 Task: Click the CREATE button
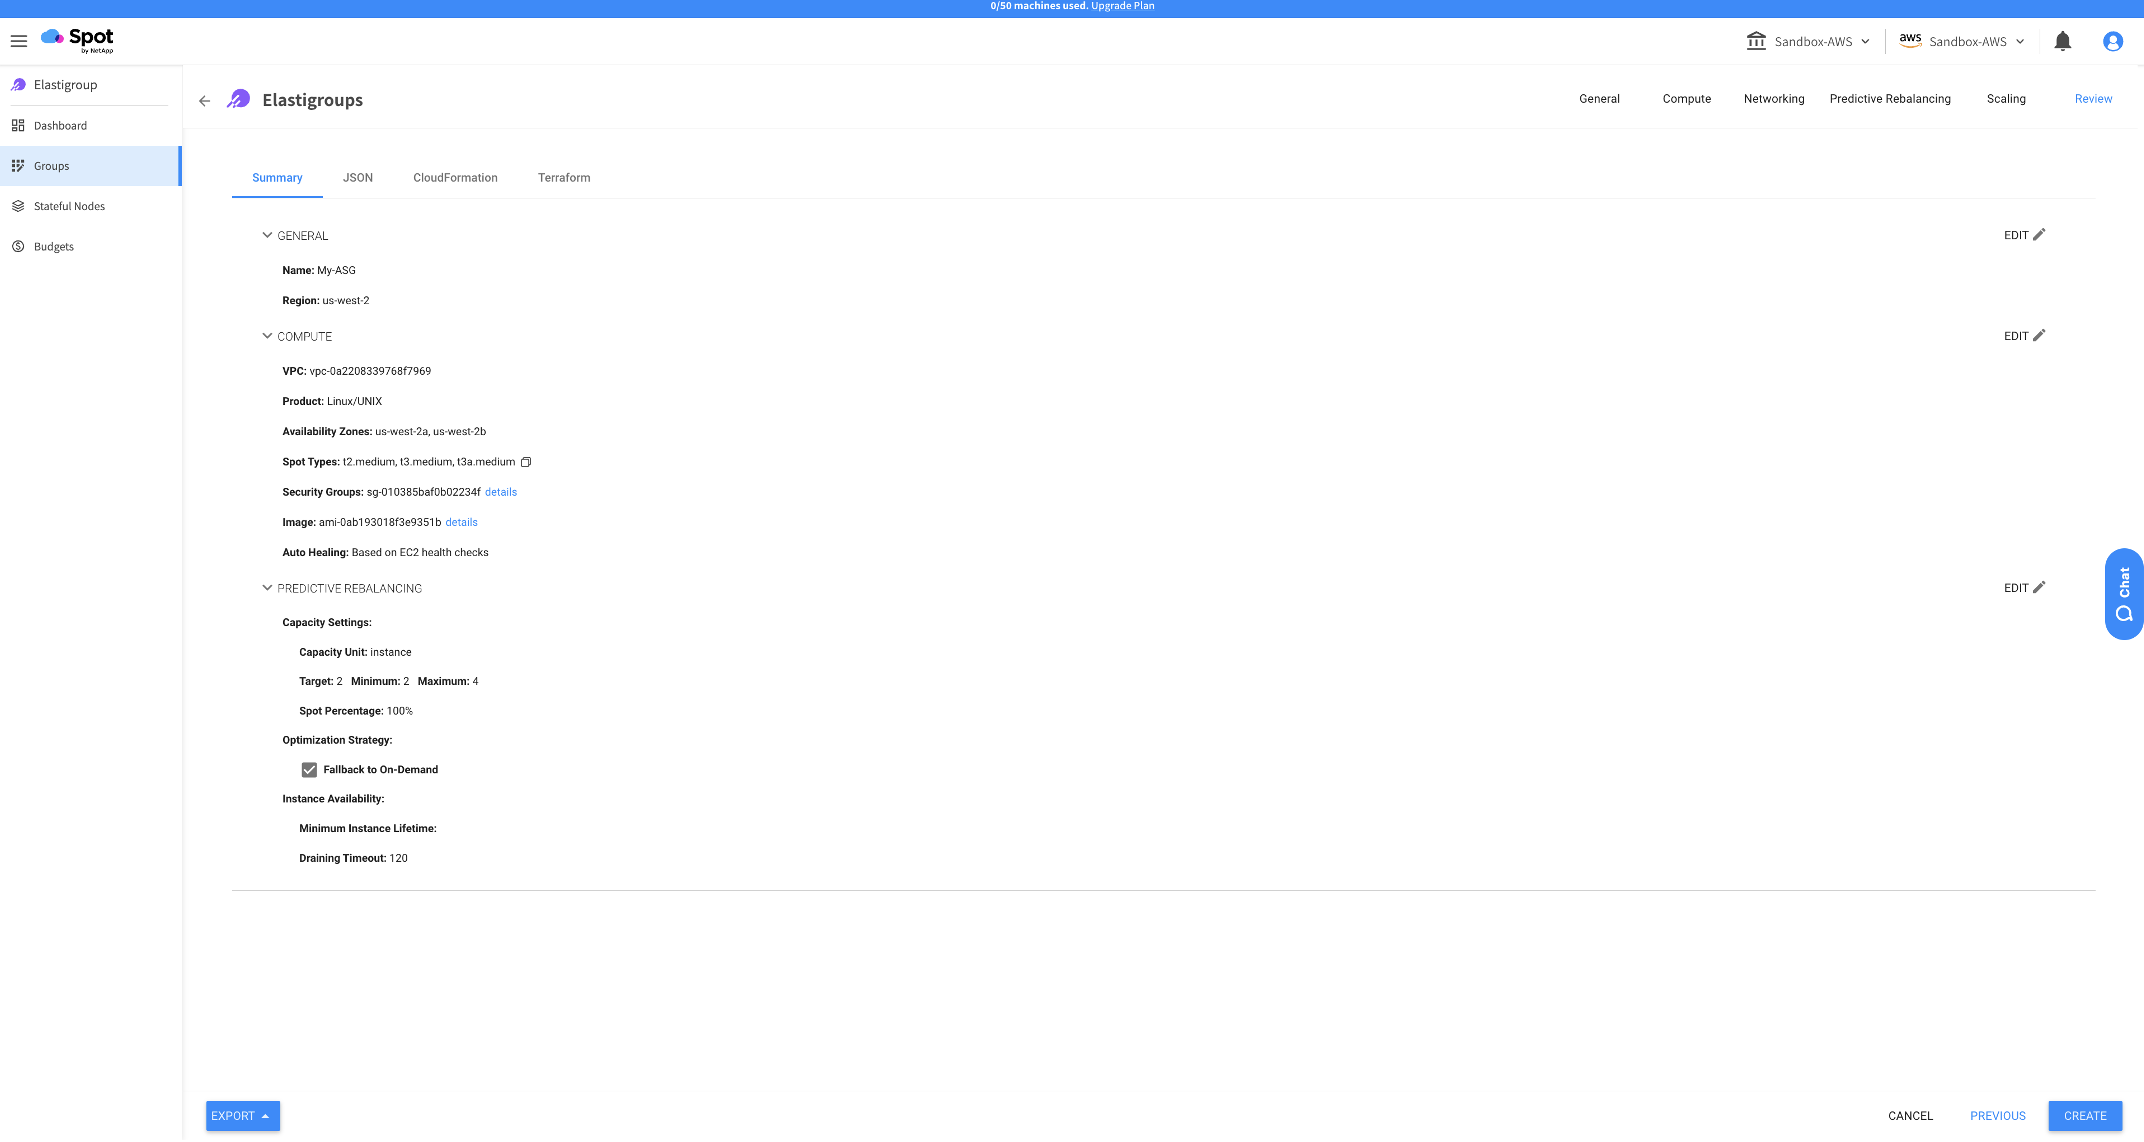pos(2084,1116)
